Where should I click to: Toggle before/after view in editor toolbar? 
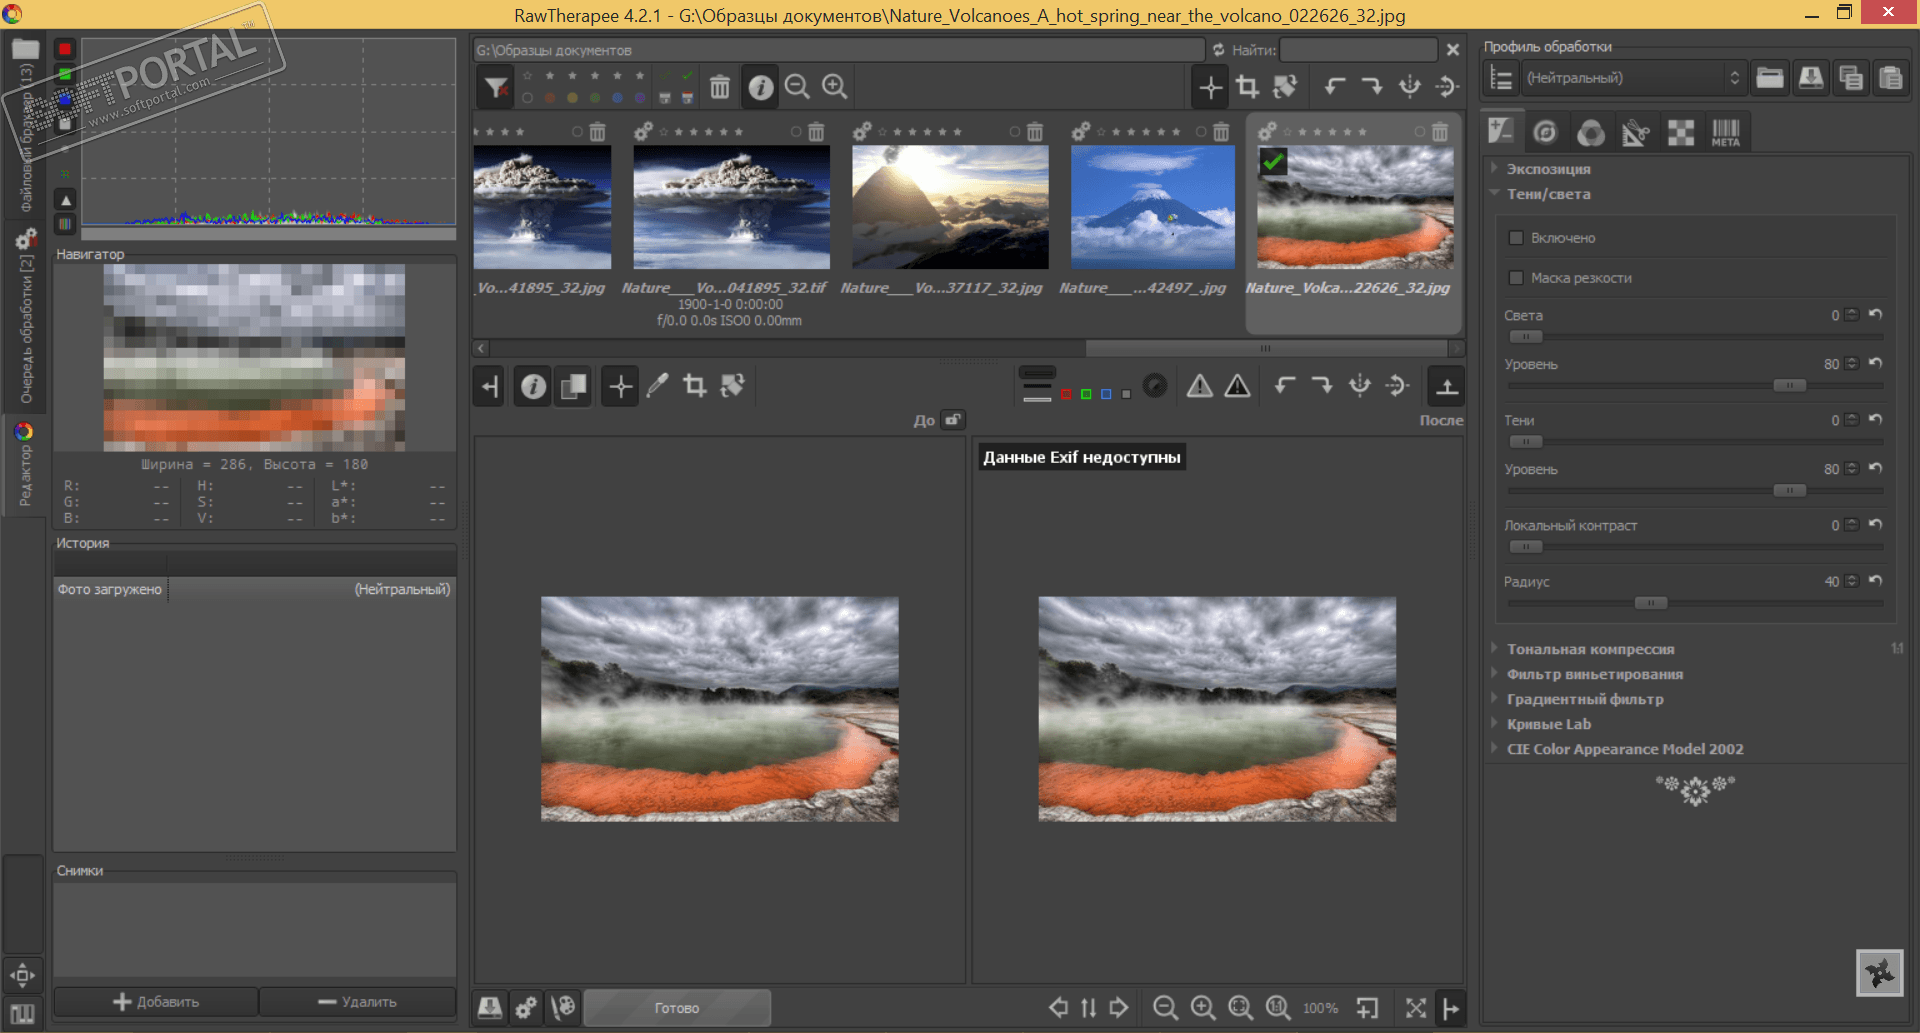tap(574, 386)
